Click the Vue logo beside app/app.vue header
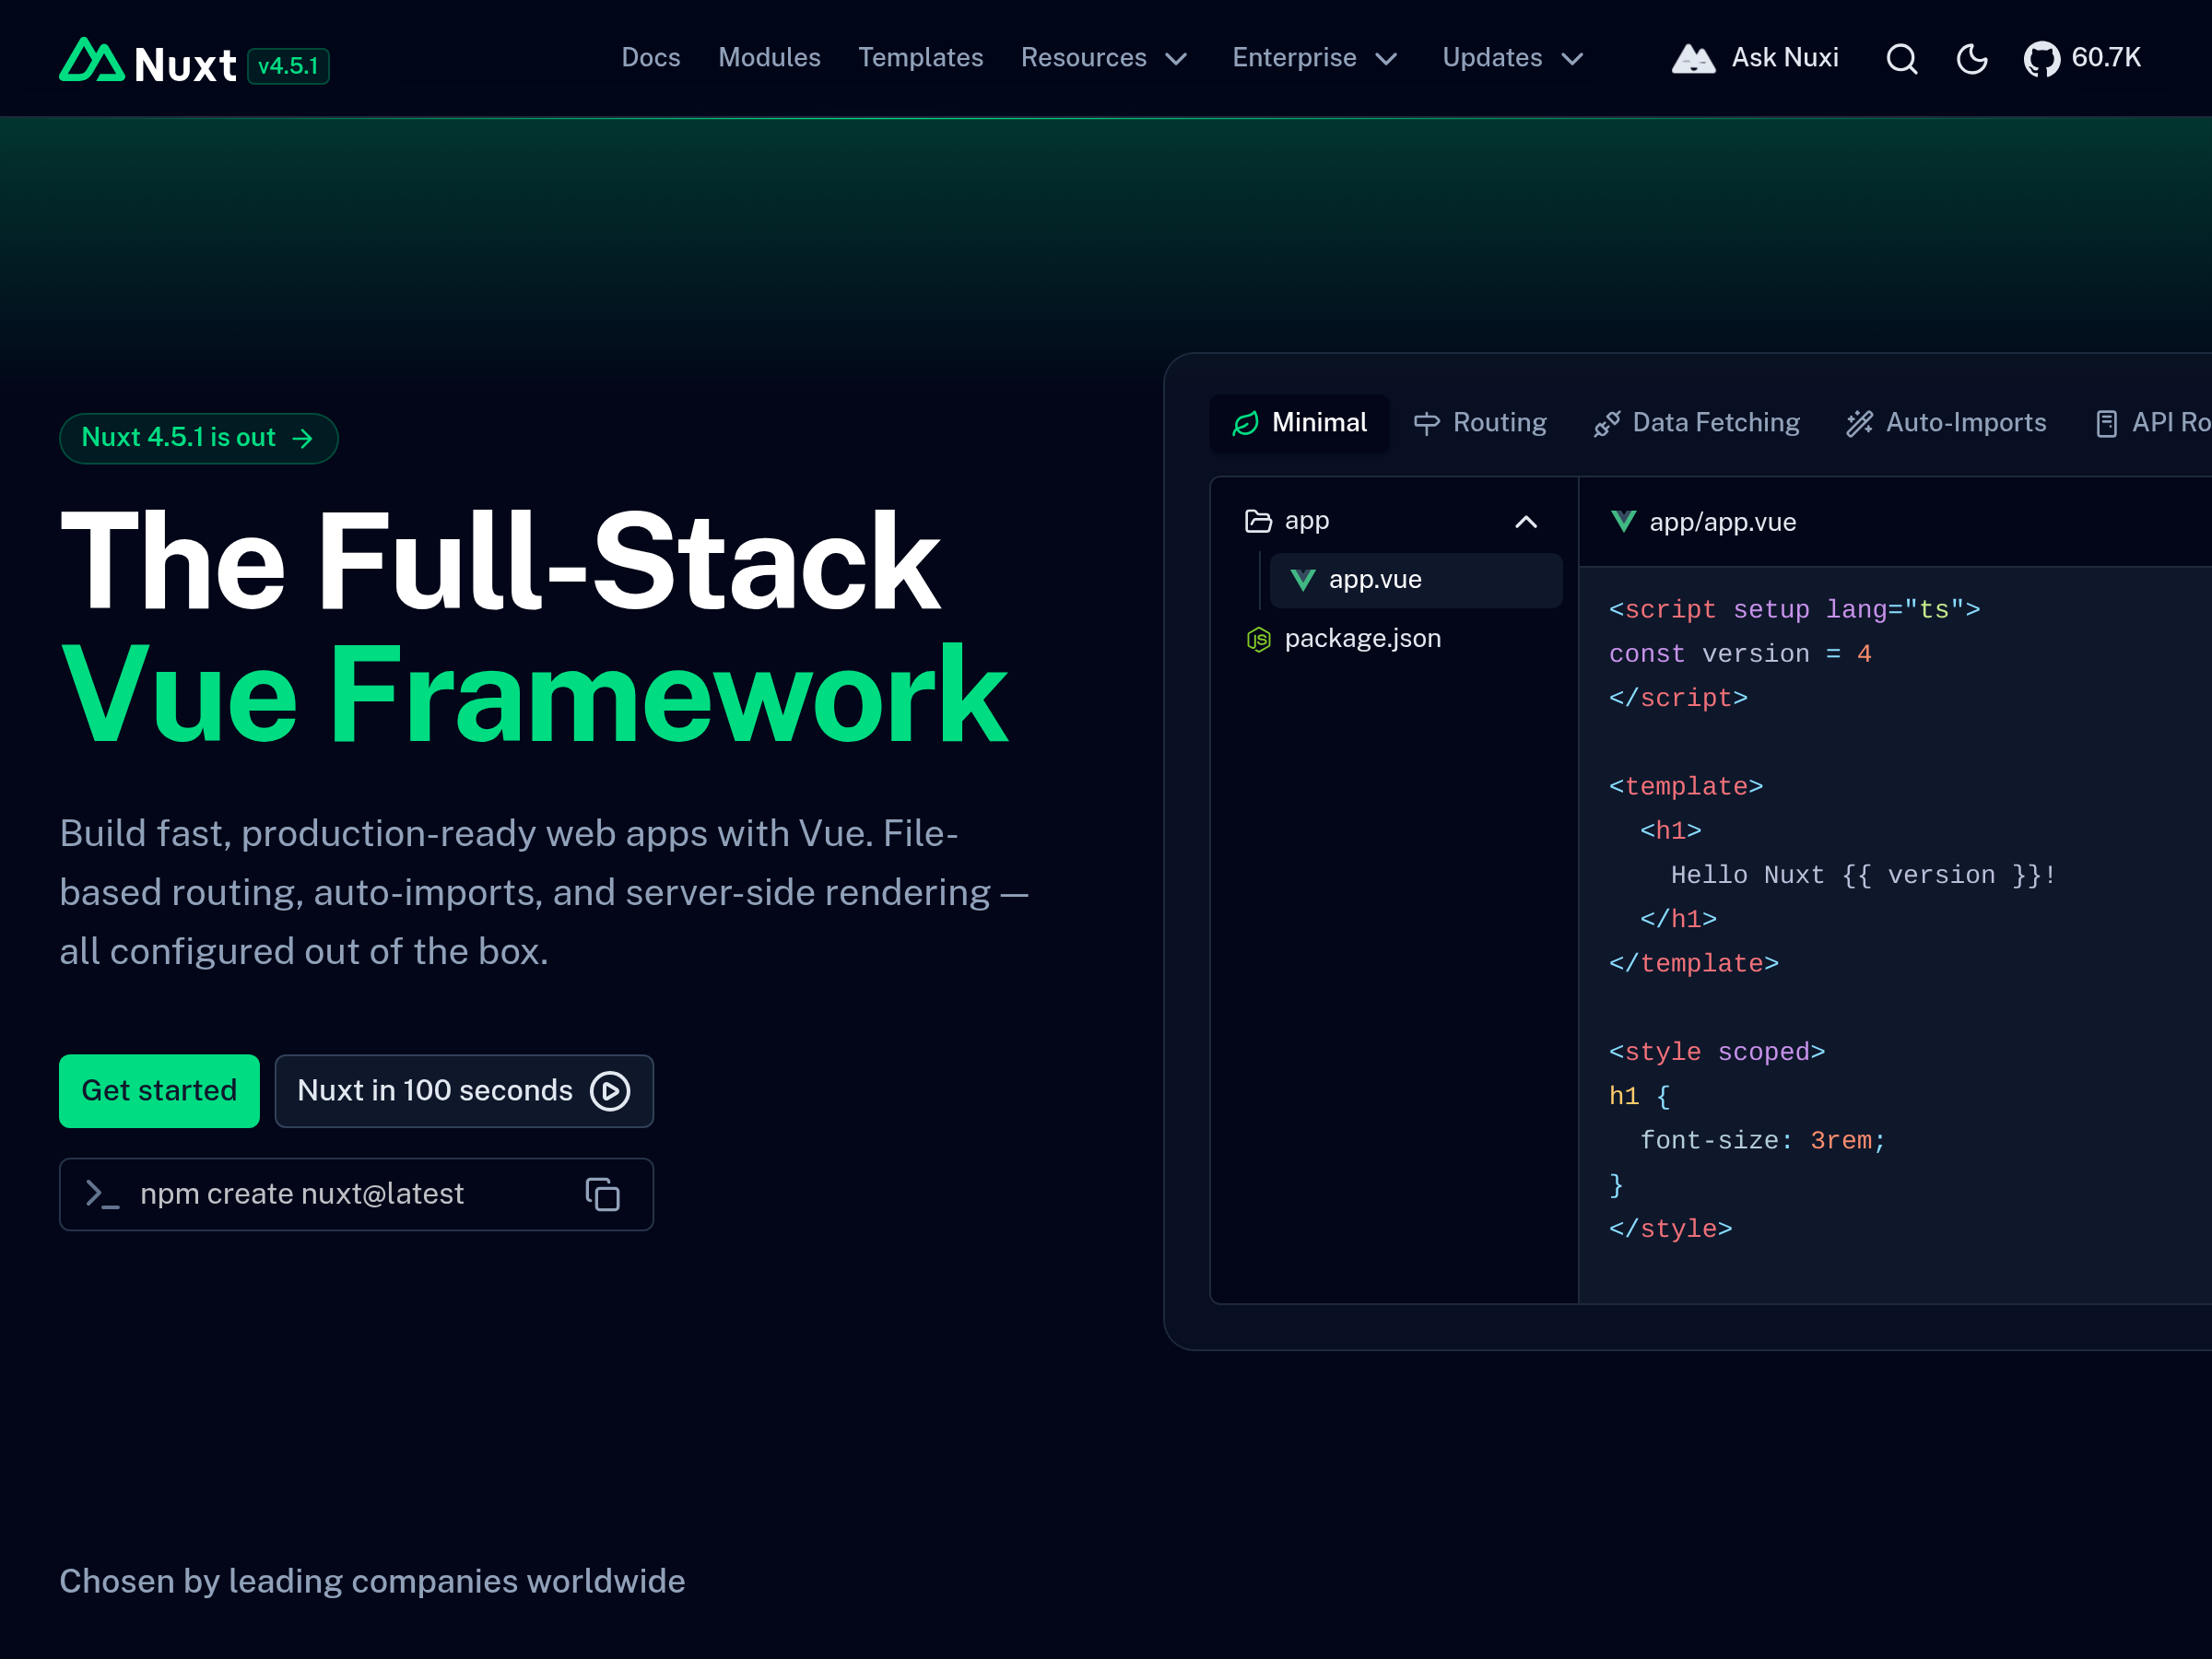Image resolution: width=2212 pixels, height=1659 pixels. [x=1624, y=522]
